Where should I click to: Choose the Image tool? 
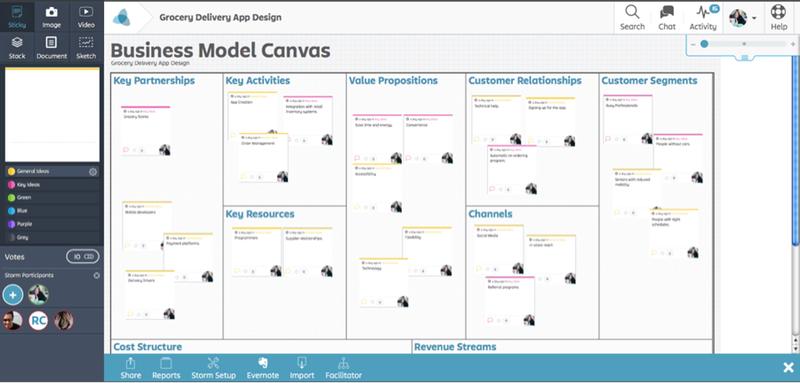tap(52, 17)
